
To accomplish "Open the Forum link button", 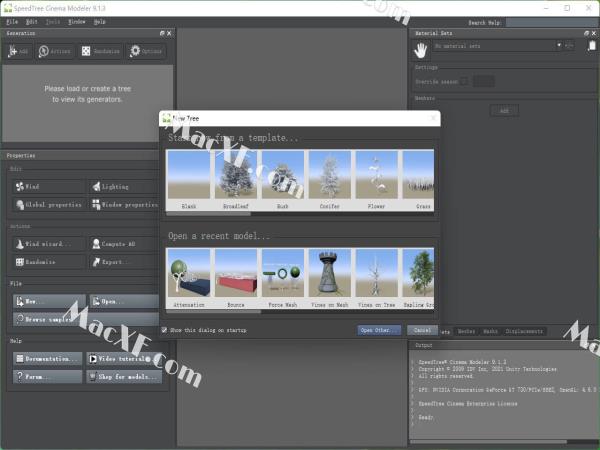I will [48, 377].
